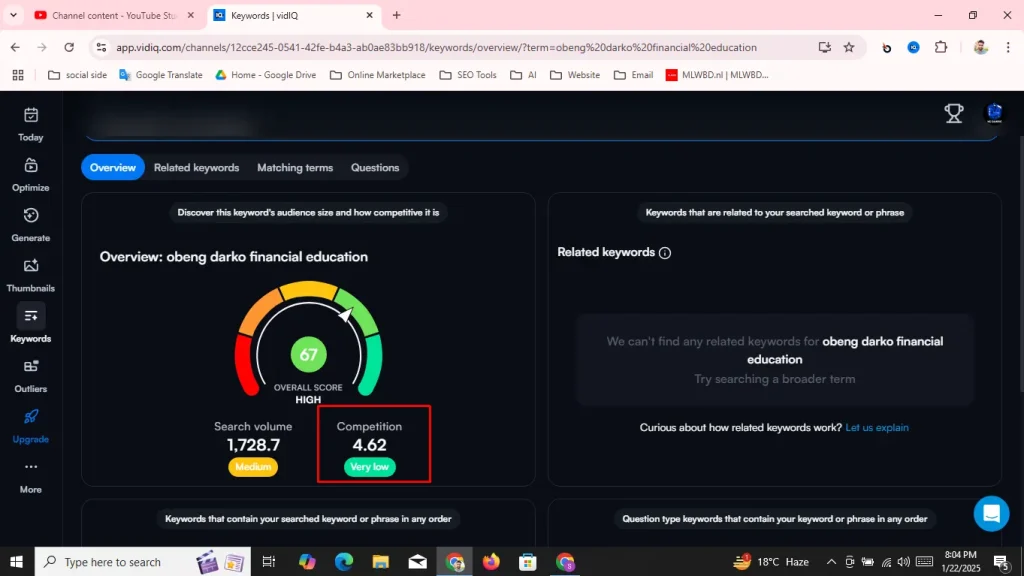Open the Today section in vidIQ sidebar
Viewport: 1024px width, 576px height.
coord(30,121)
